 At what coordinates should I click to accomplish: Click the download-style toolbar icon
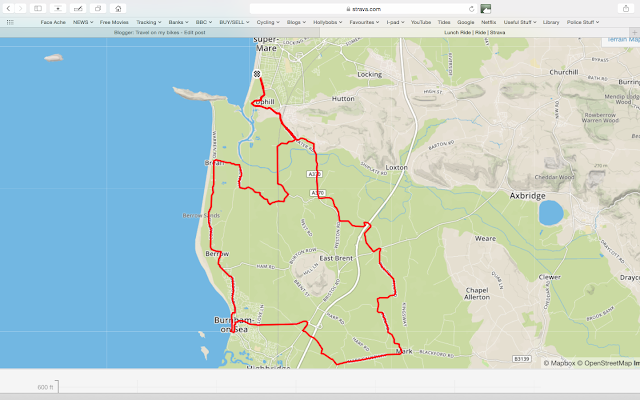[x=58, y=9]
